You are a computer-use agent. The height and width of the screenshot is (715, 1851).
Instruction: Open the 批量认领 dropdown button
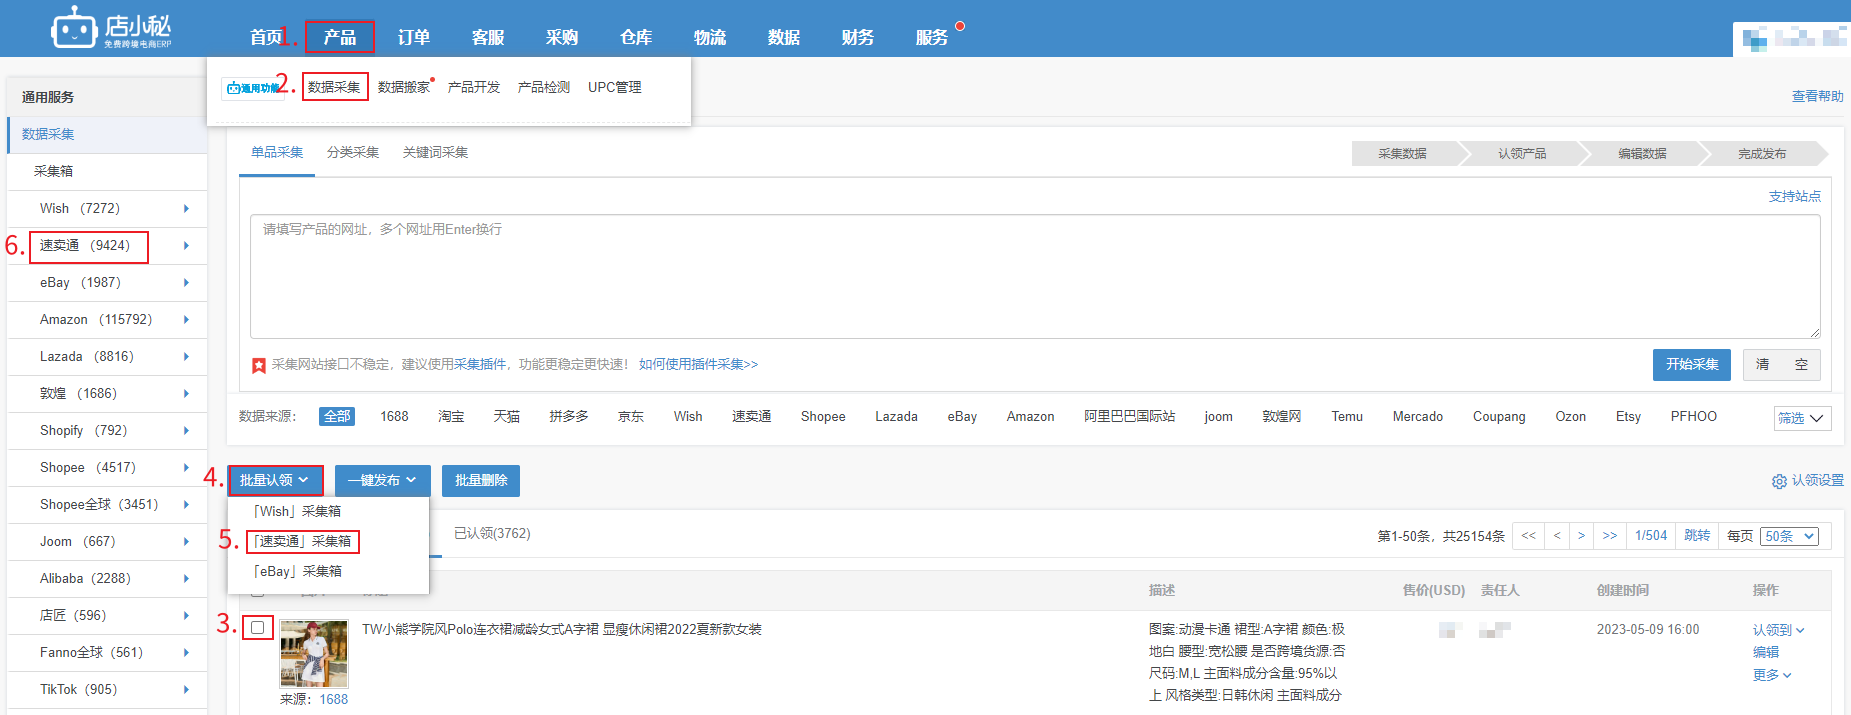point(275,480)
